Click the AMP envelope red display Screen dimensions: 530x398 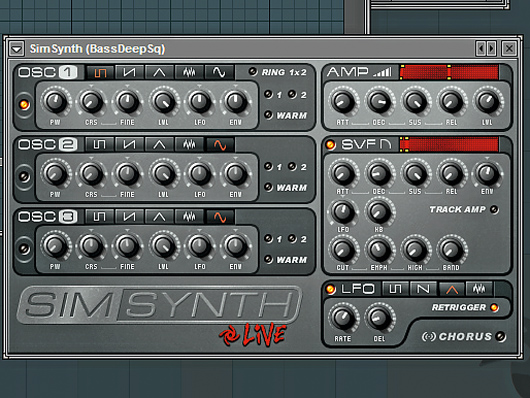pos(449,72)
